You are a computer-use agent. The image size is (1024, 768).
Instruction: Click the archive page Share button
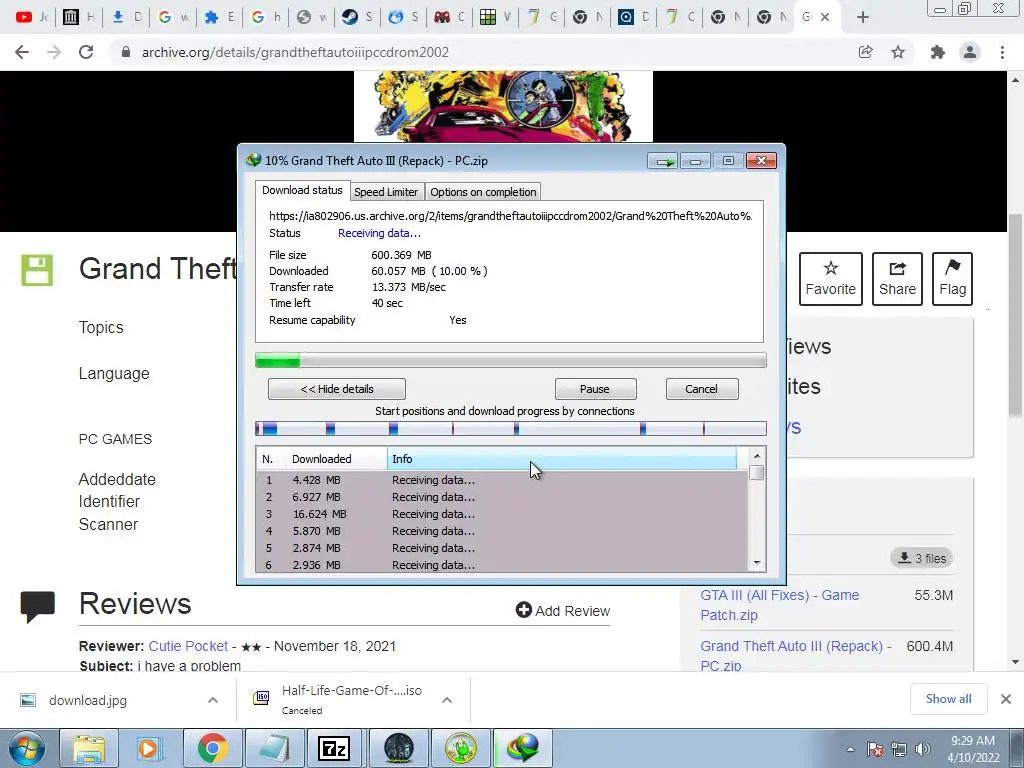897,279
